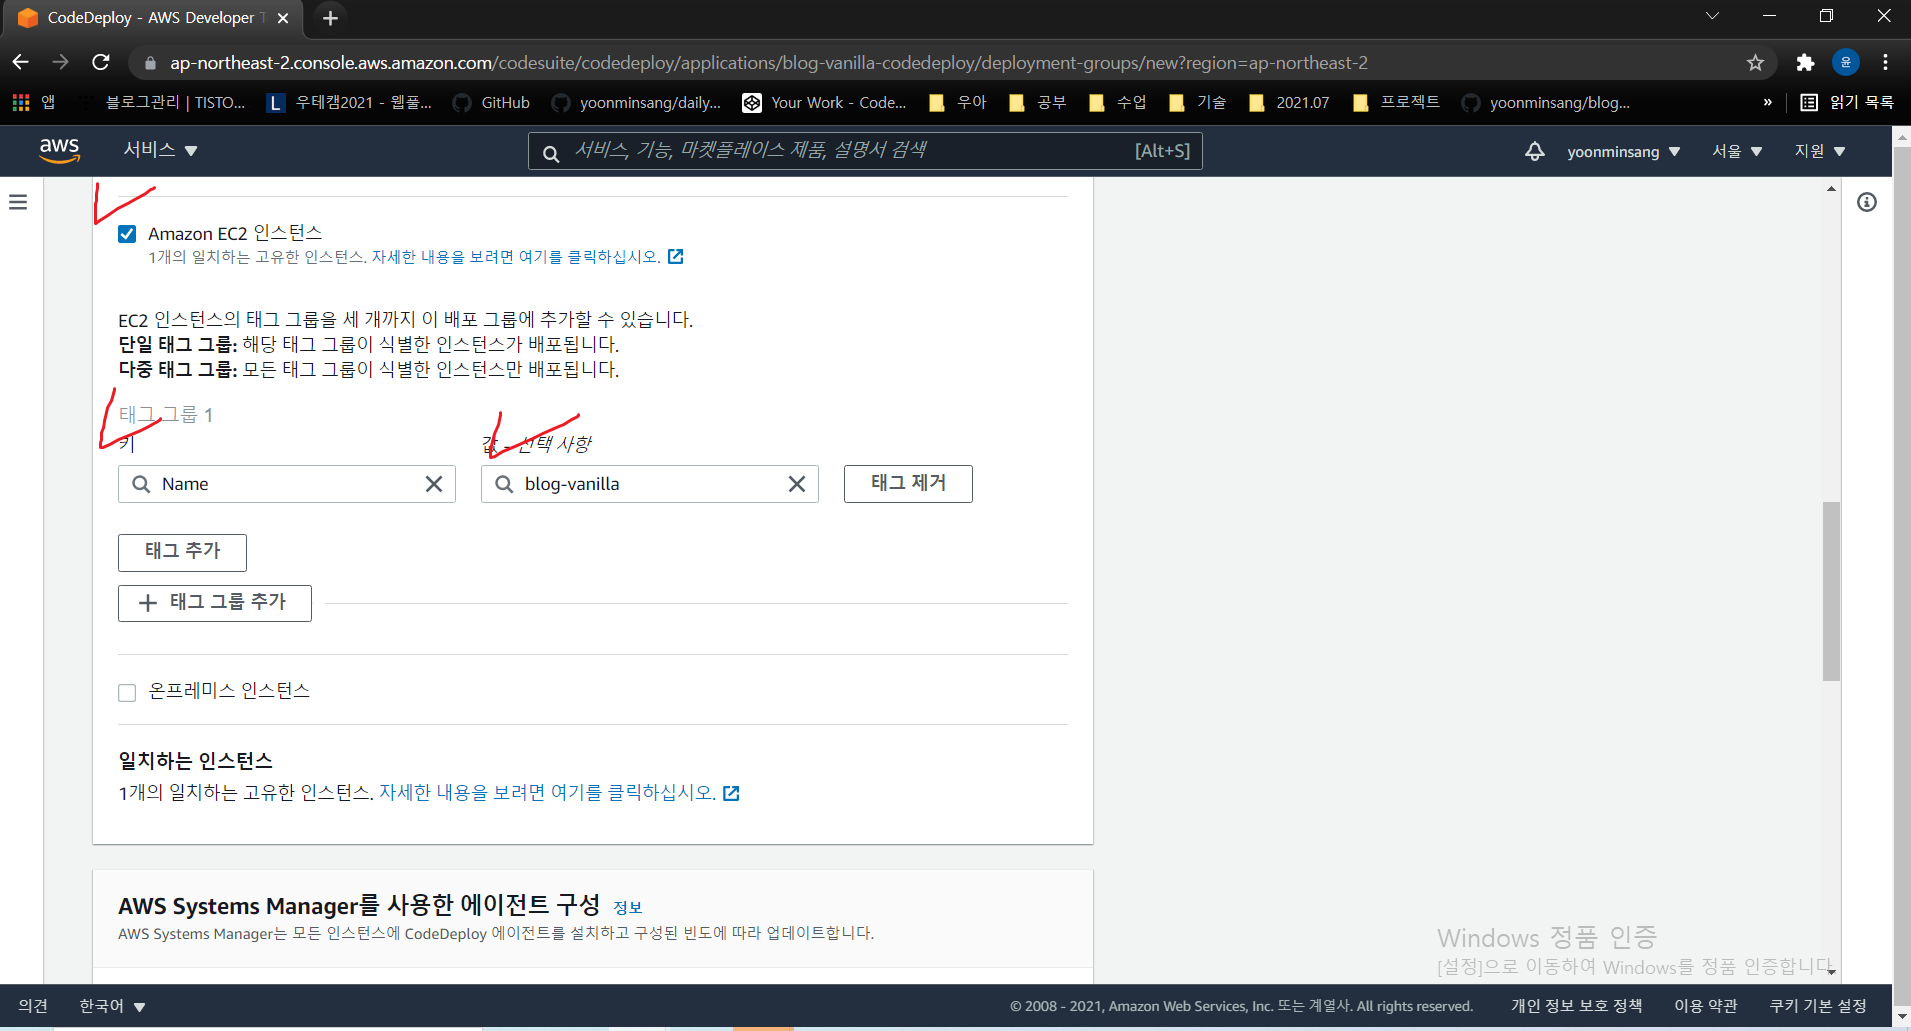This screenshot has width=1911, height=1031.
Task: Click the browser address bar URL
Action: [x=768, y=63]
